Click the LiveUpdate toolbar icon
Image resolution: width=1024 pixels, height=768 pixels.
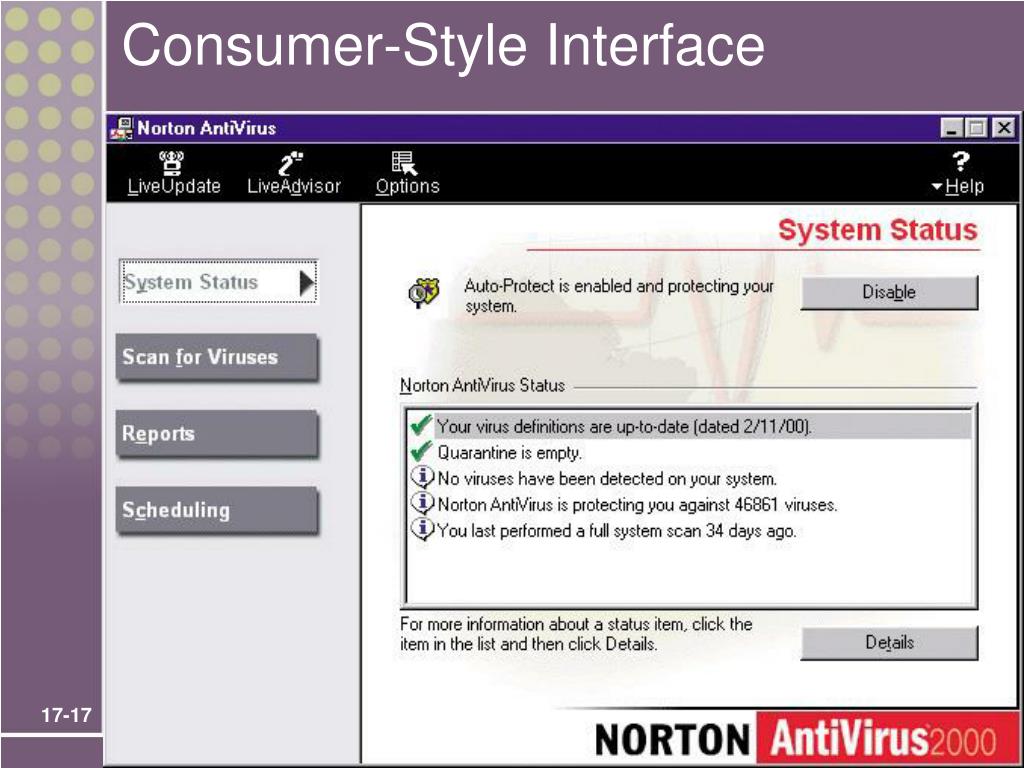click(172, 163)
